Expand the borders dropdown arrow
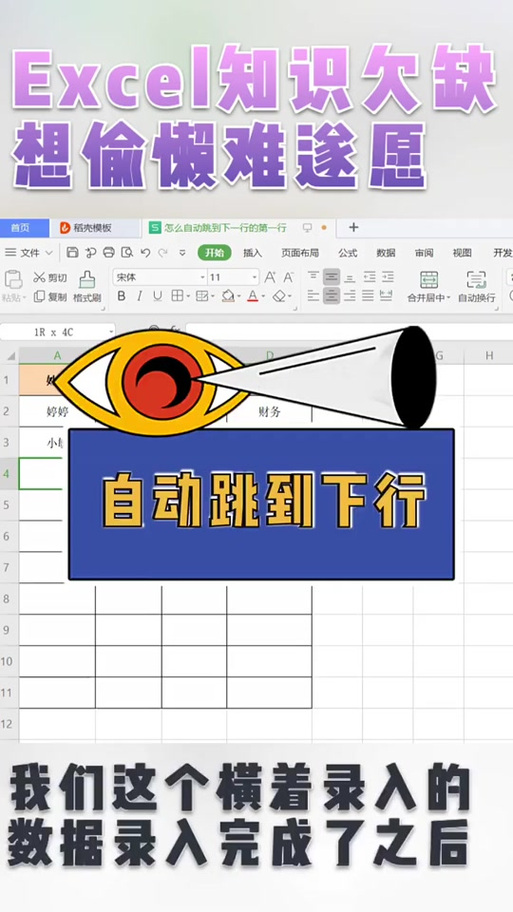Viewport: 513px width, 912px height. tap(188, 297)
